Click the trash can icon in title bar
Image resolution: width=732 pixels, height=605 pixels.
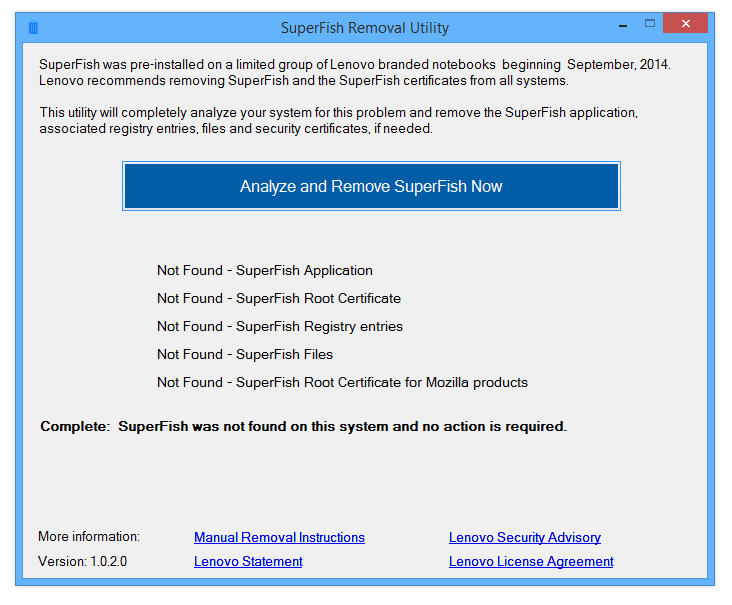(33, 28)
